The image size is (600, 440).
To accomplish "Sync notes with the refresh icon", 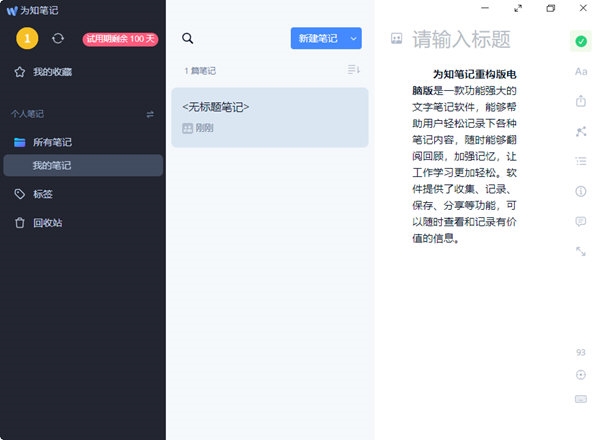I will coord(58,38).
